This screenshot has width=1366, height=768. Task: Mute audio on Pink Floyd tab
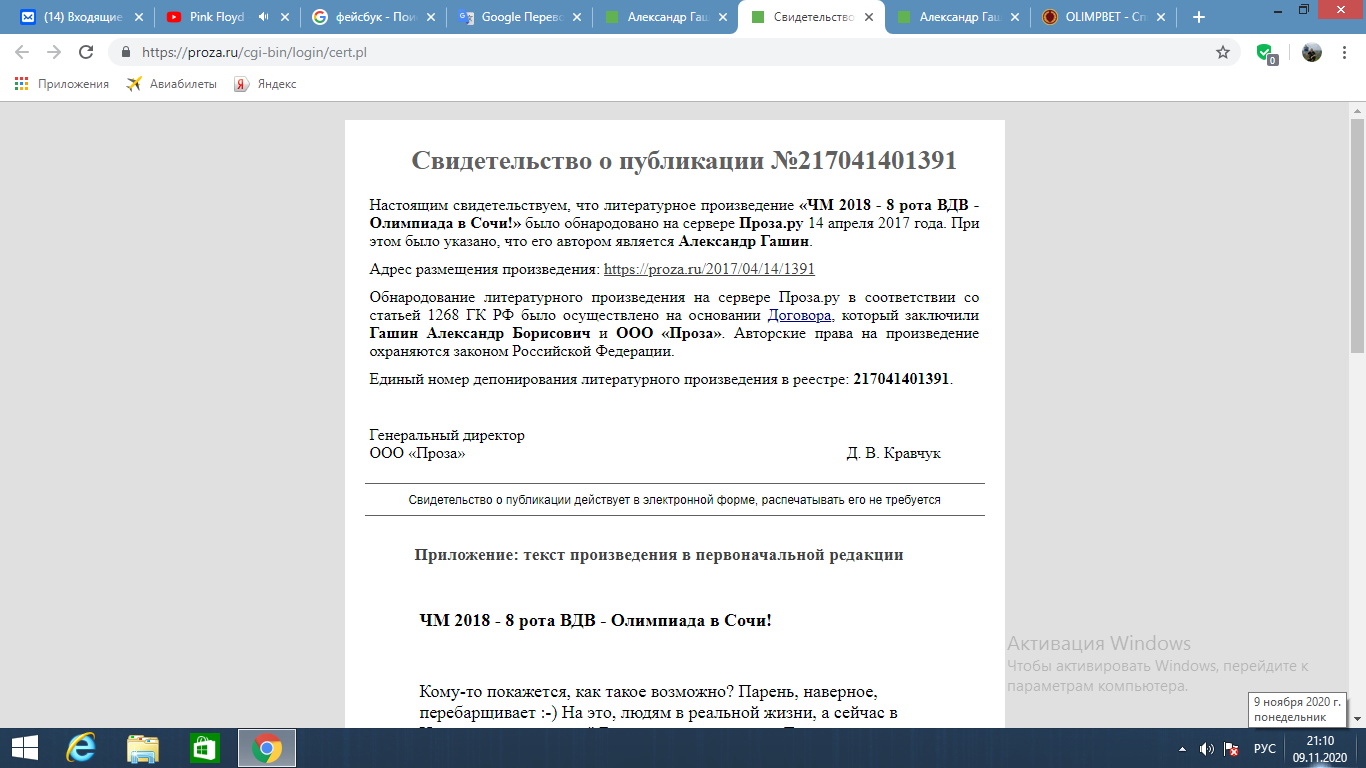(x=263, y=17)
